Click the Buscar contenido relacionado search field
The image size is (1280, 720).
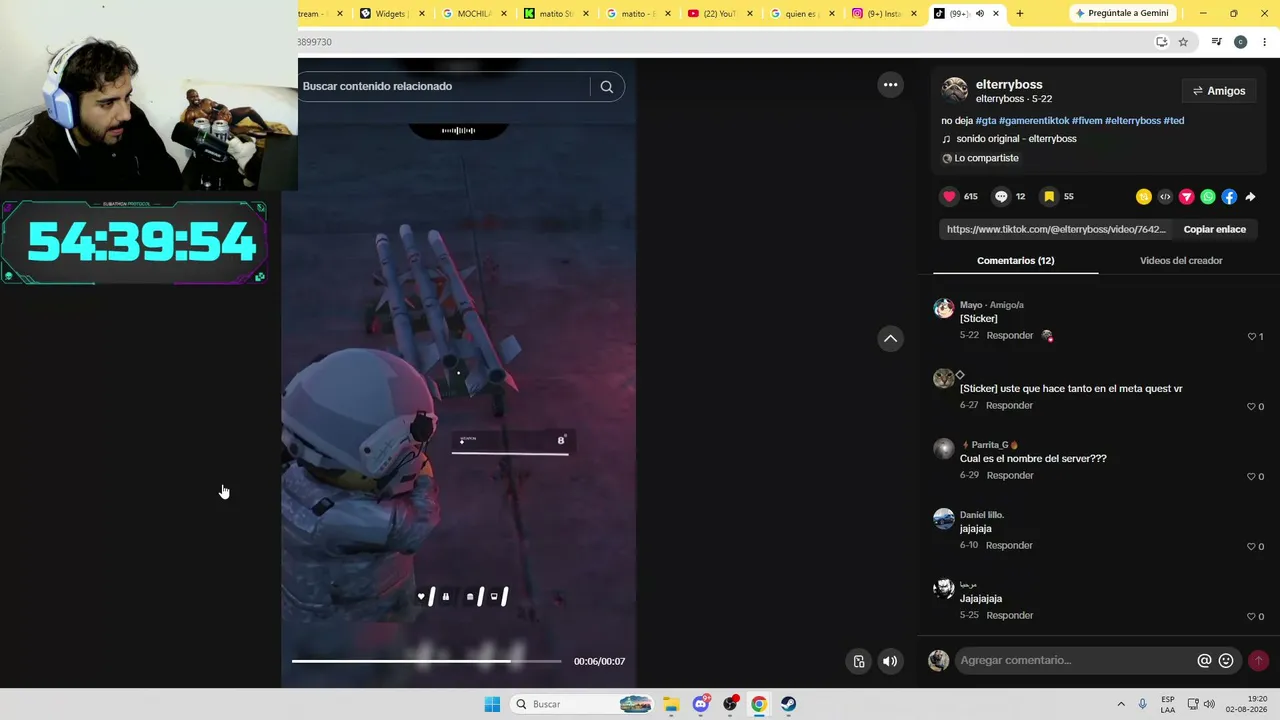(445, 86)
